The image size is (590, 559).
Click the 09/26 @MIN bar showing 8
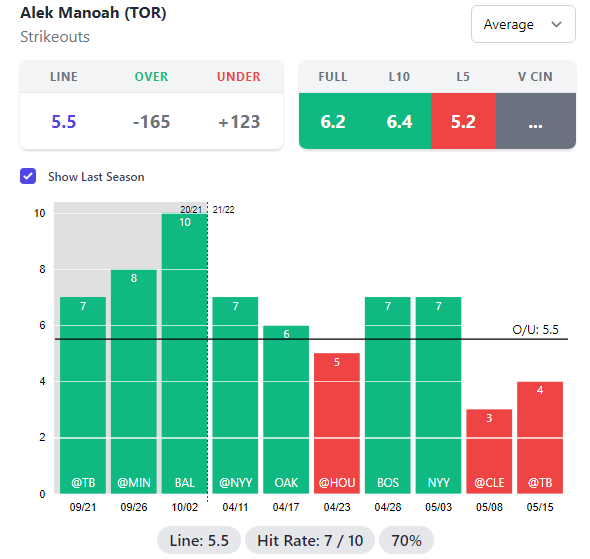point(134,381)
